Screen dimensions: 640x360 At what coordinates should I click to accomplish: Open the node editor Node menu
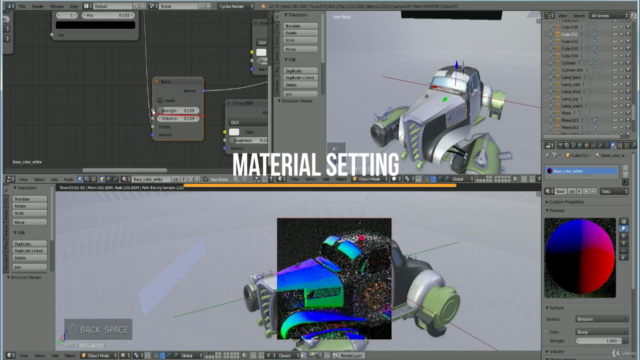click(x=68, y=179)
